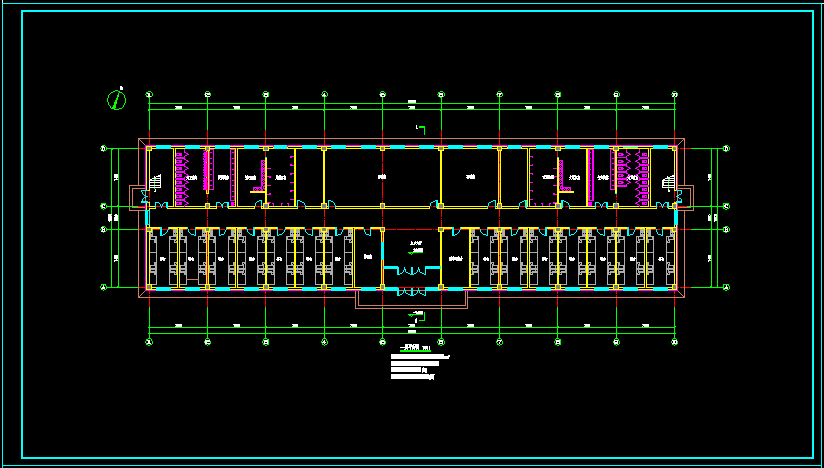
Task: Click the section cut marker above the plan
Action: point(420,128)
